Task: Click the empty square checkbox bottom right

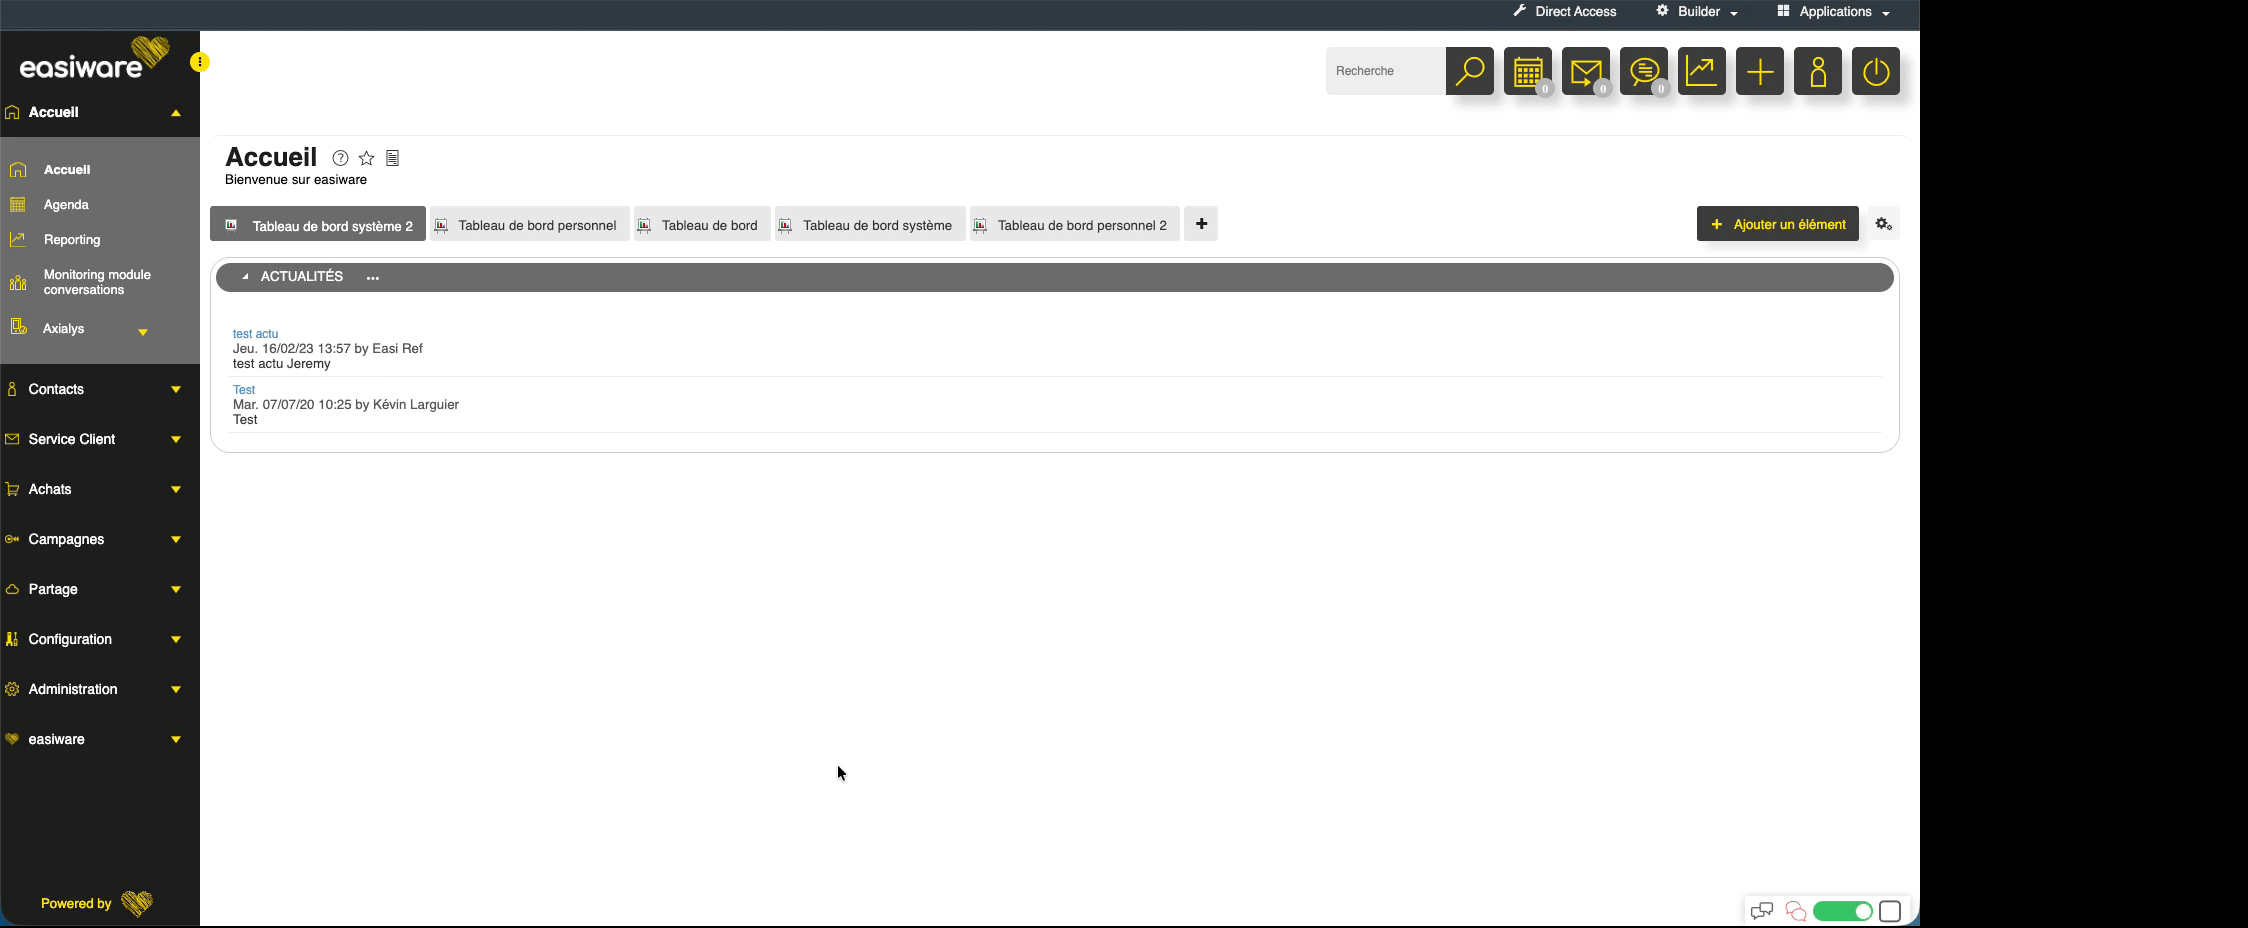Action: click(1889, 911)
